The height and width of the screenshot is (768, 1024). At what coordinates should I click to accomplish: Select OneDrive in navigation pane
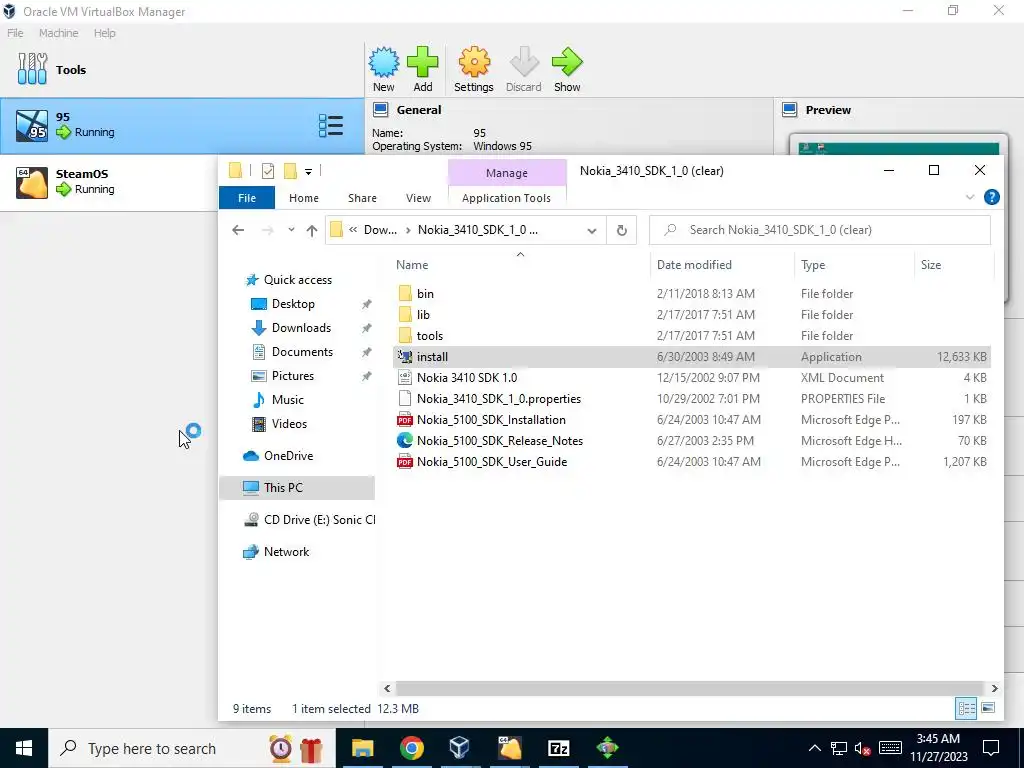288,456
